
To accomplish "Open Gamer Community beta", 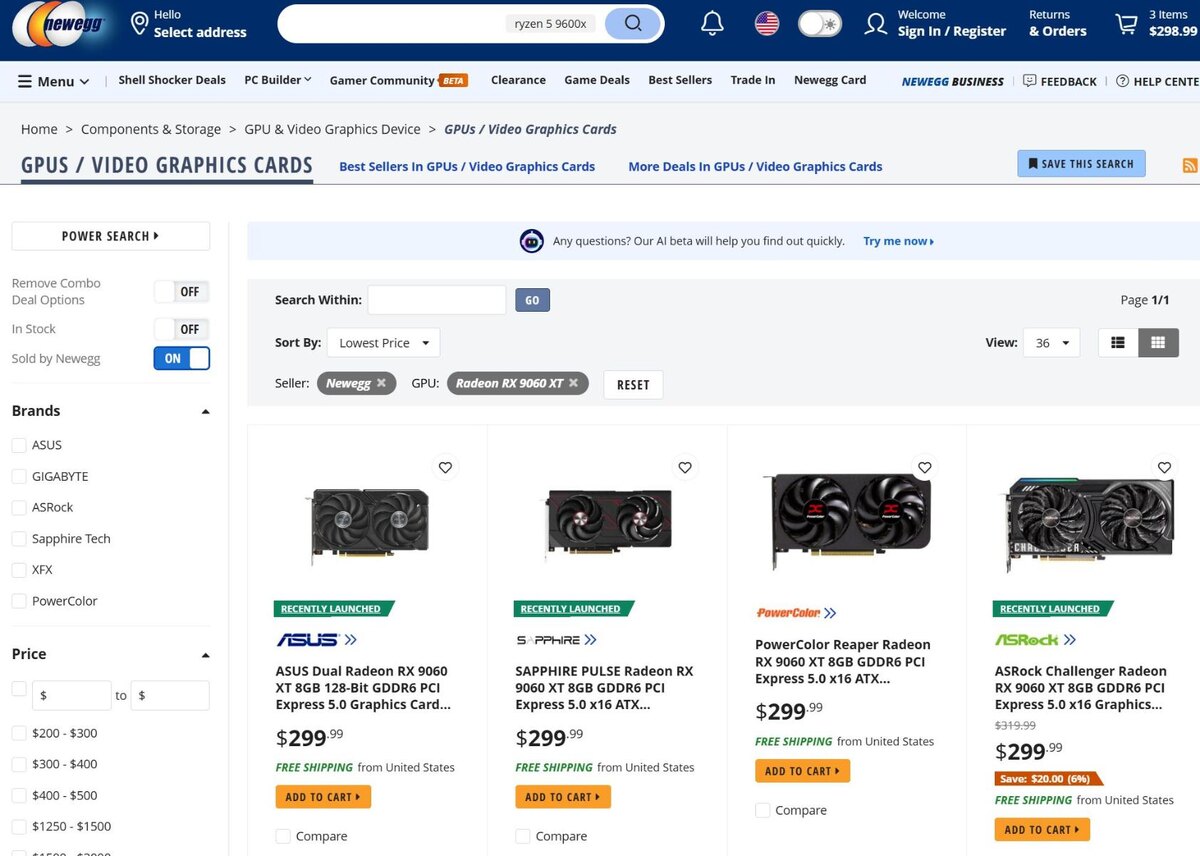I will tap(398, 80).
